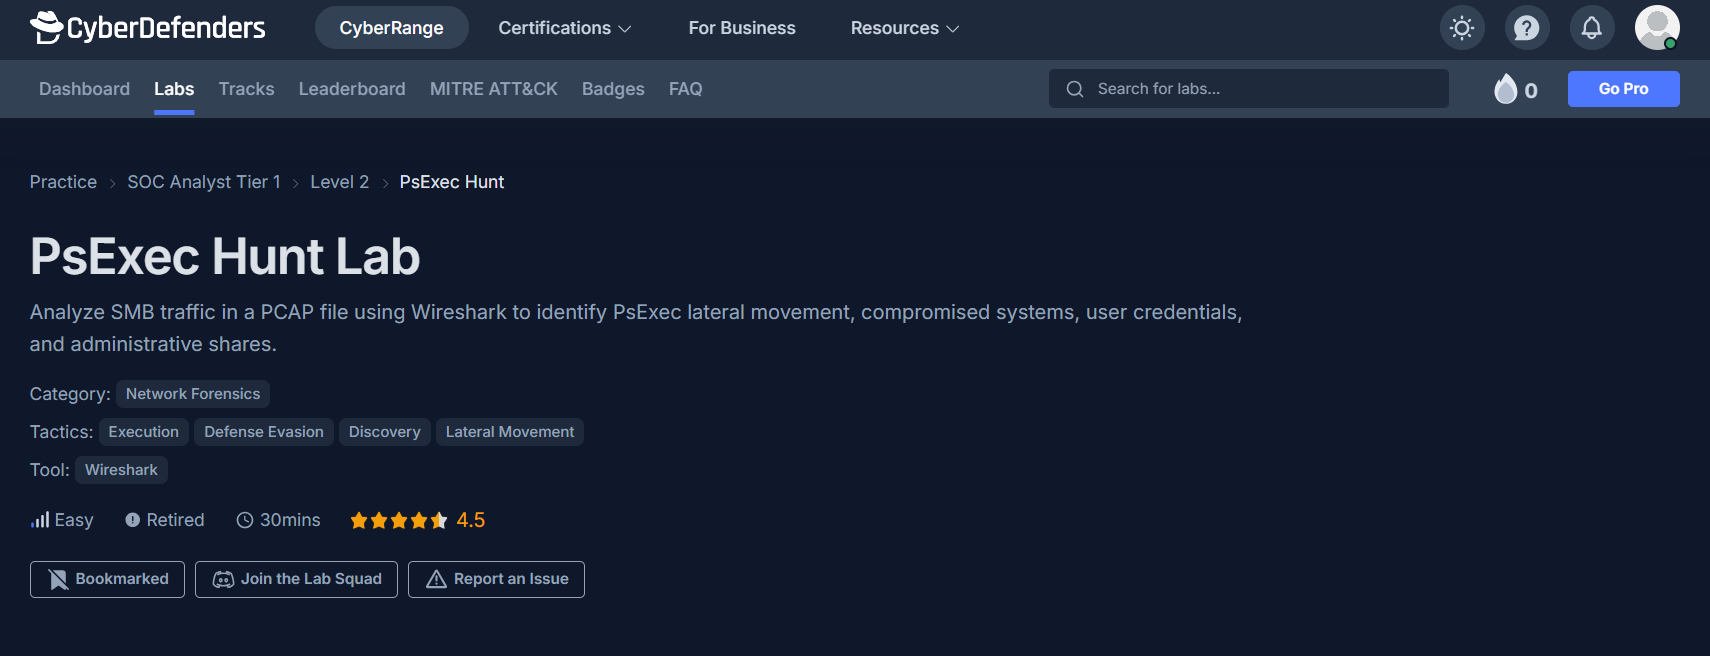Image resolution: width=1710 pixels, height=656 pixels.
Task: Open the Leaderboard tab
Action: tap(352, 89)
